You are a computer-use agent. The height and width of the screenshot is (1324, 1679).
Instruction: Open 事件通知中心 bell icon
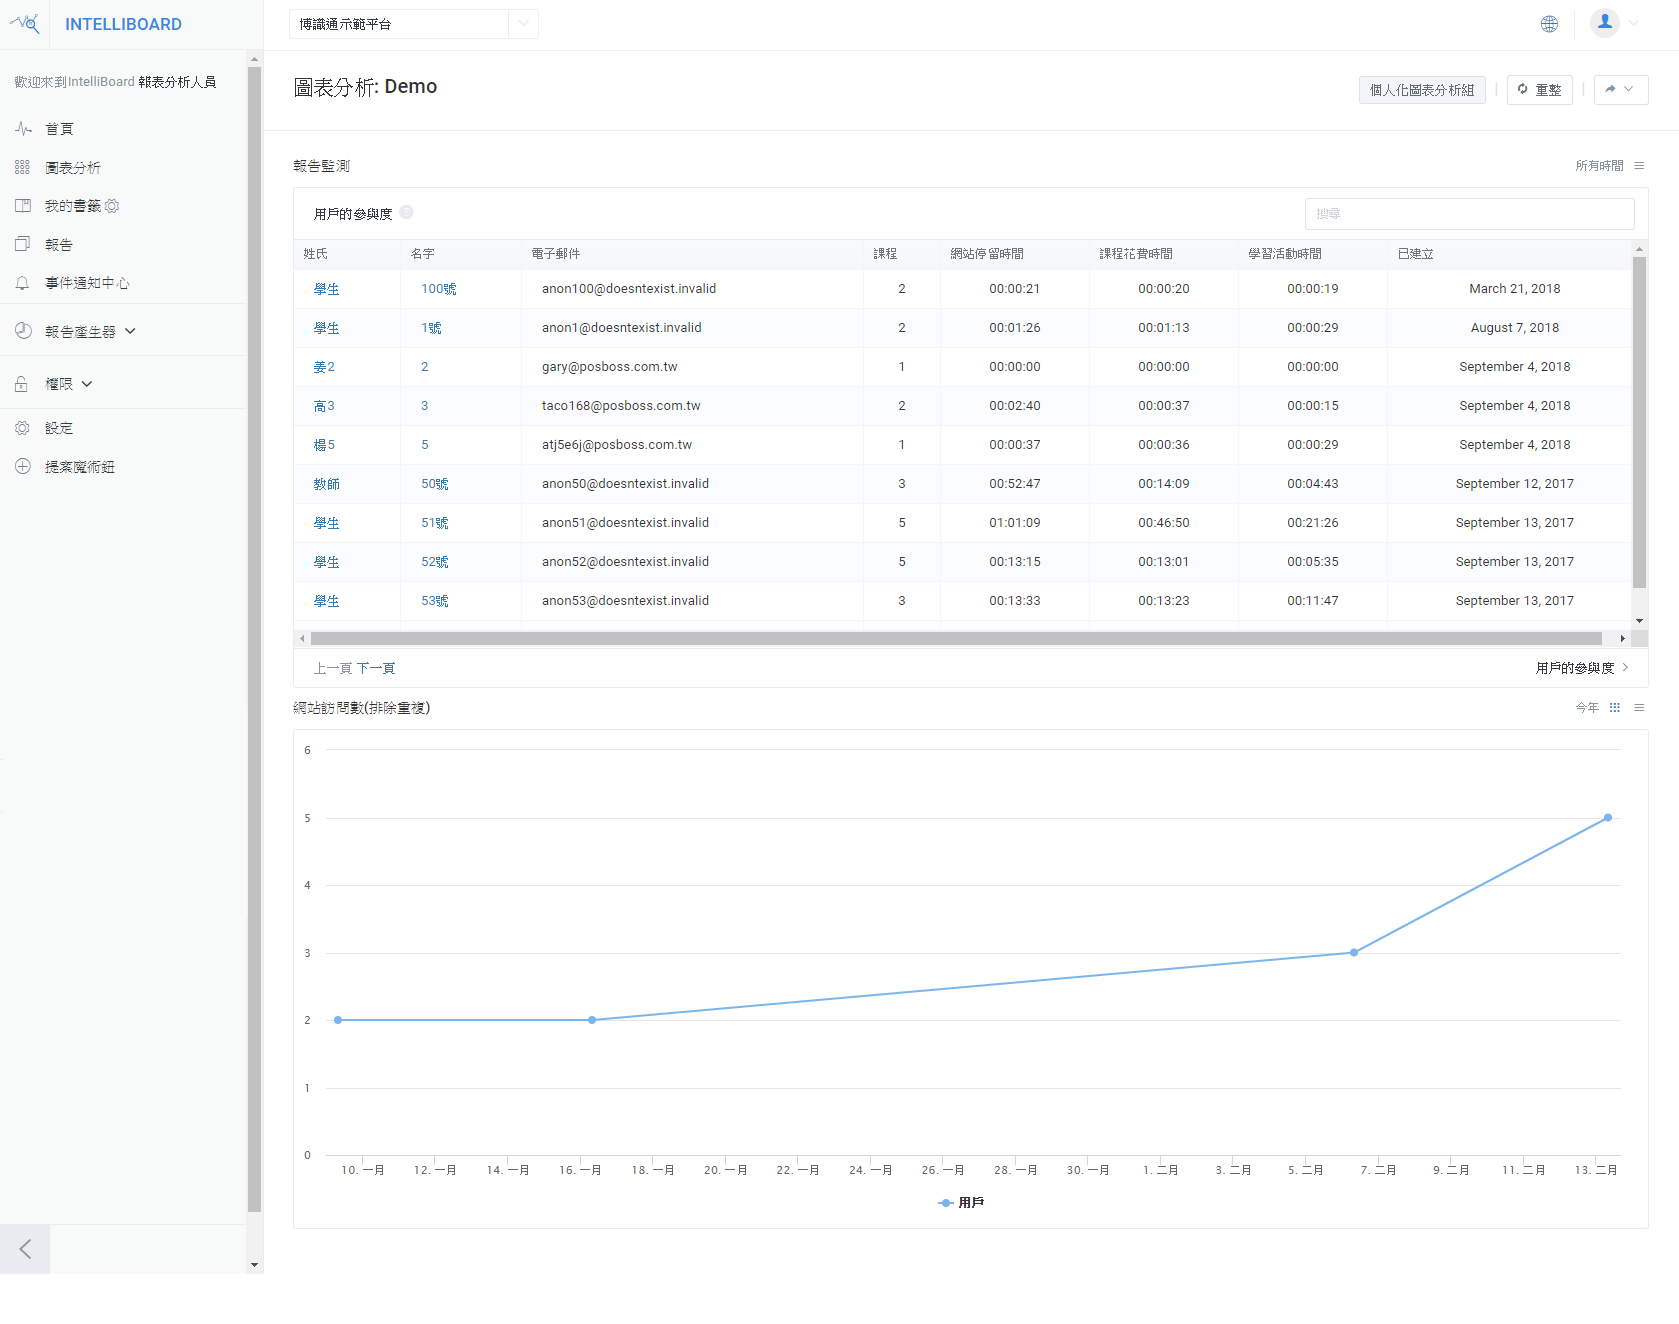click(23, 283)
